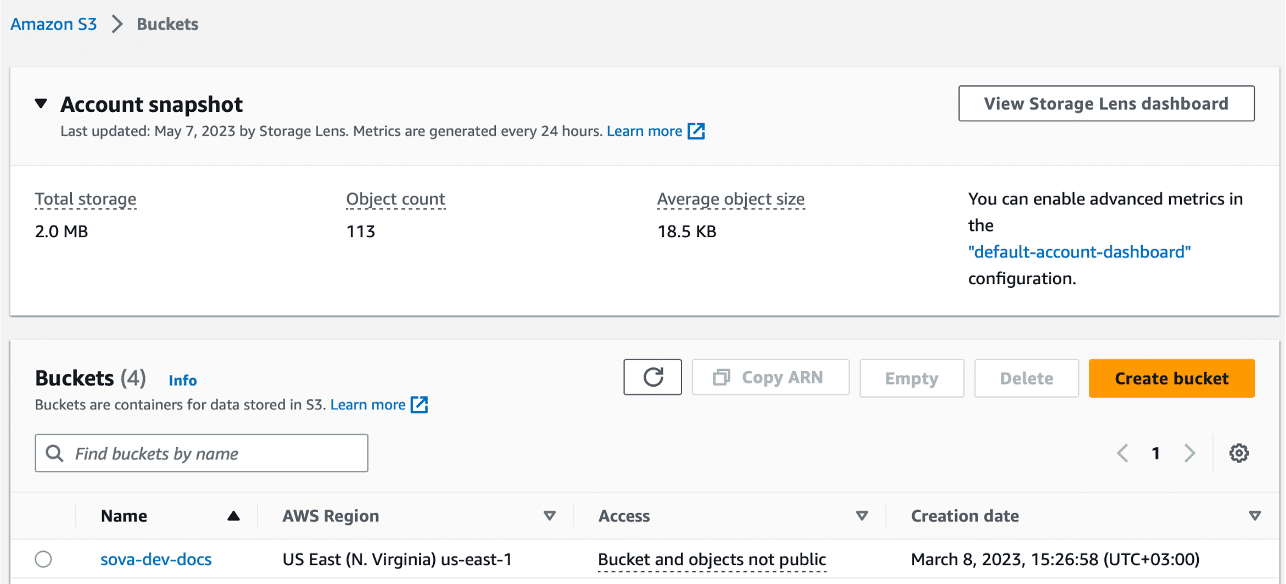Click external link icon beside Buckets Learn more
This screenshot has width=1286, height=584.
(x=420, y=405)
